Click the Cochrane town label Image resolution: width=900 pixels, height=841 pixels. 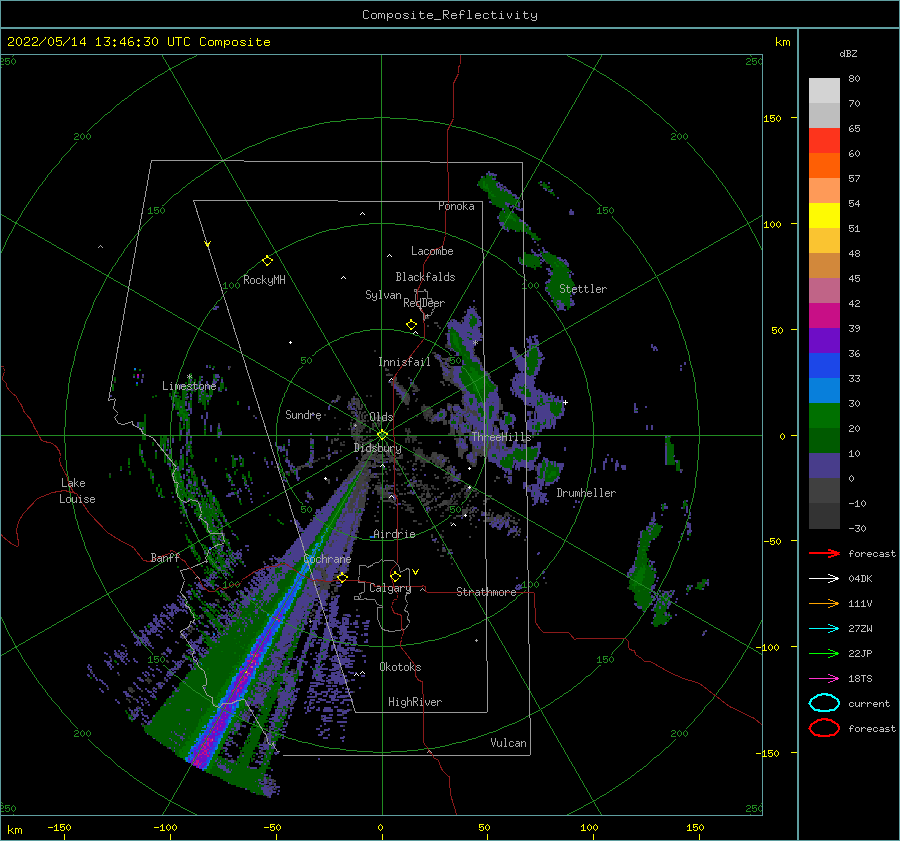tap(327, 559)
